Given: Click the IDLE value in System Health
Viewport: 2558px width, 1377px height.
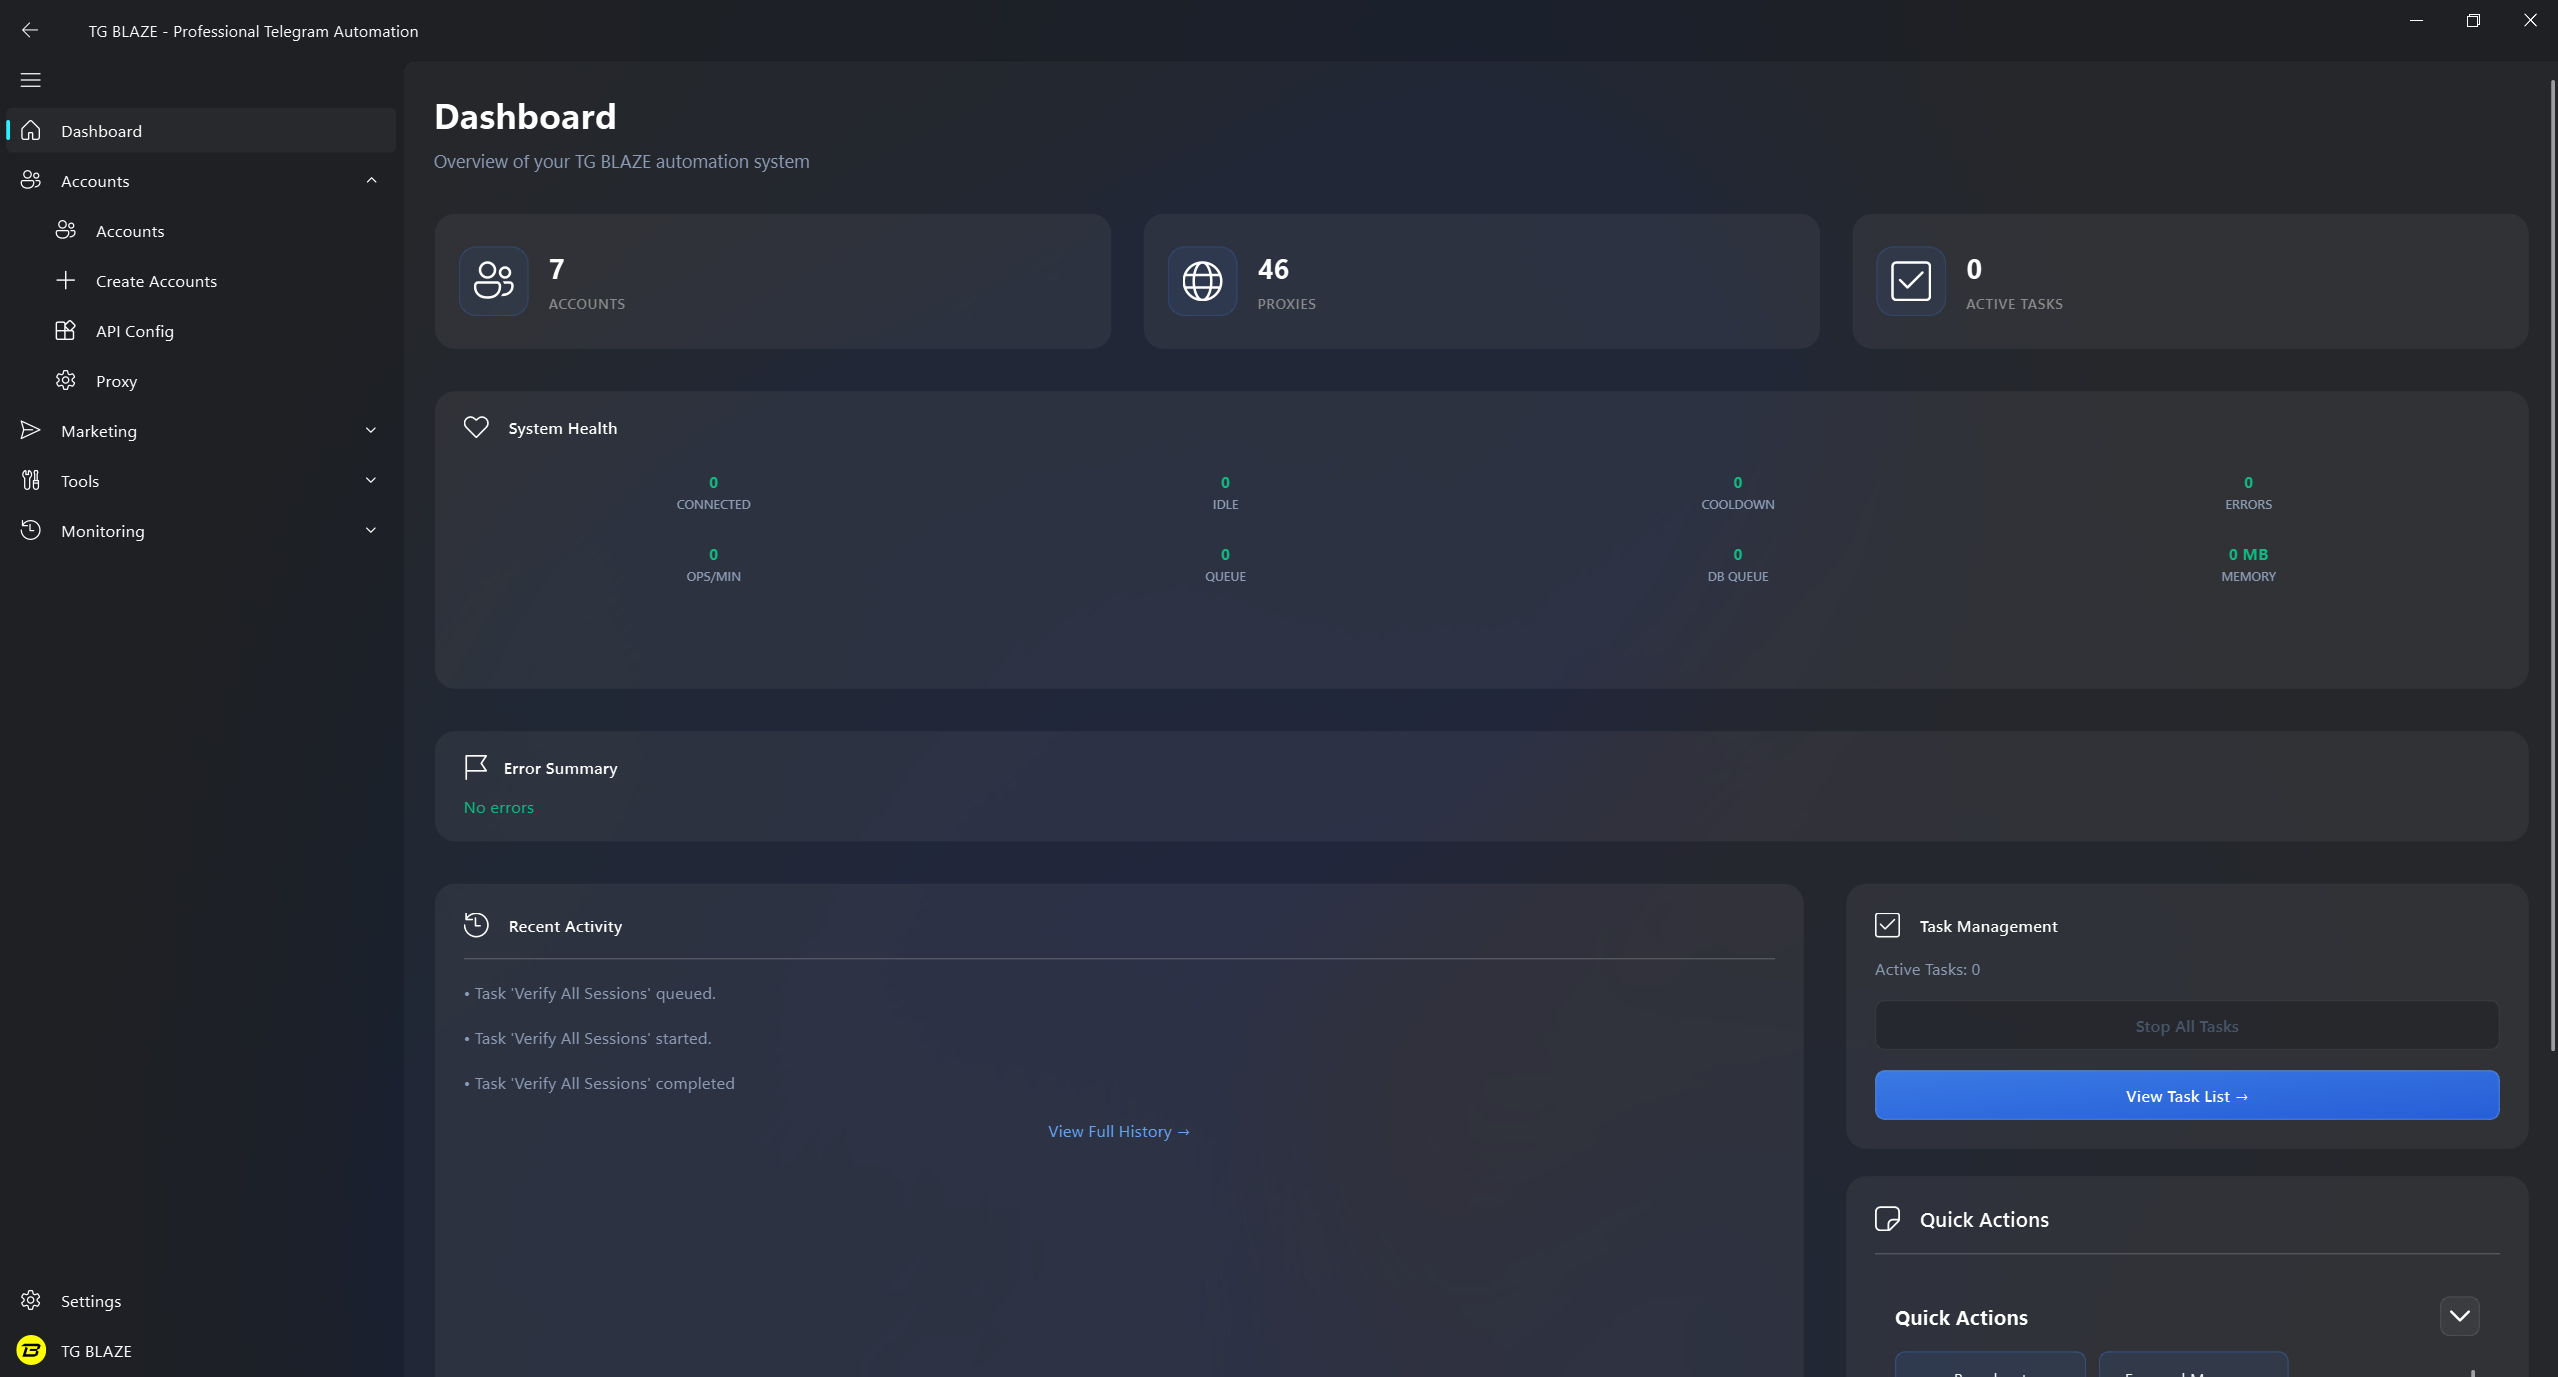Looking at the screenshot, I should (1225, 482).
